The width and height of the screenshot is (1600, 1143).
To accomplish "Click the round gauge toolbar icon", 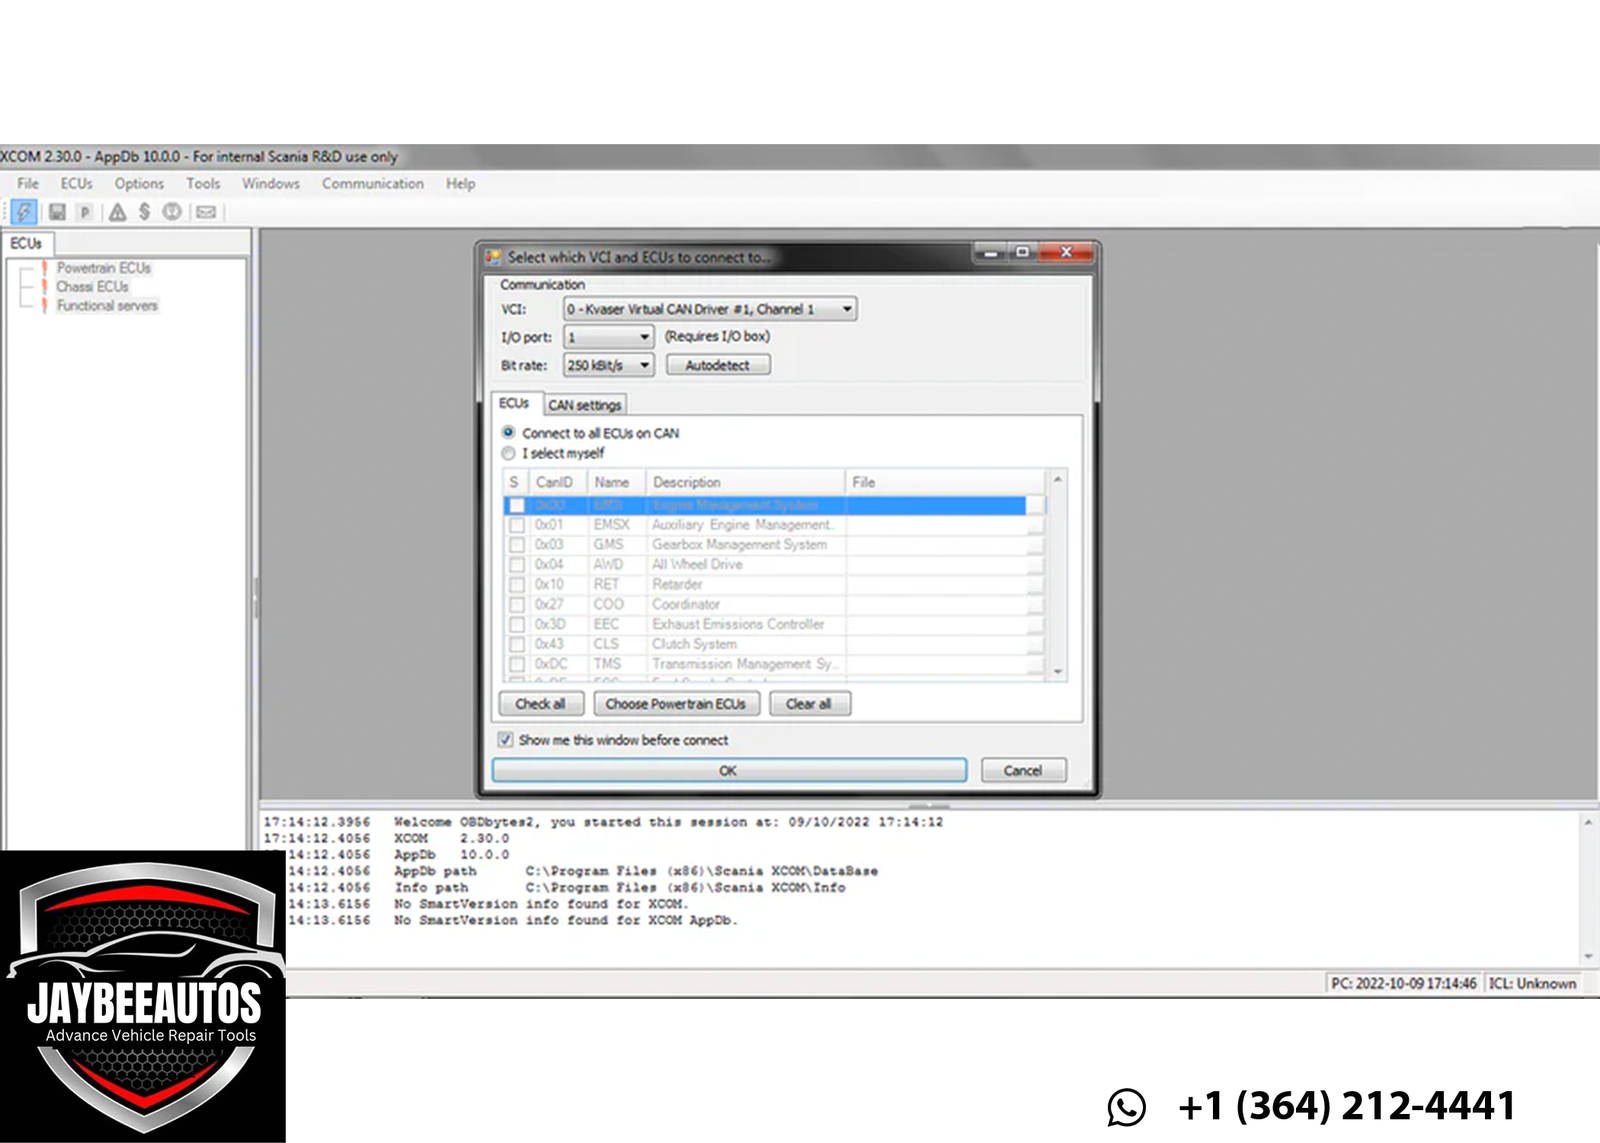I will pos(172,212).
